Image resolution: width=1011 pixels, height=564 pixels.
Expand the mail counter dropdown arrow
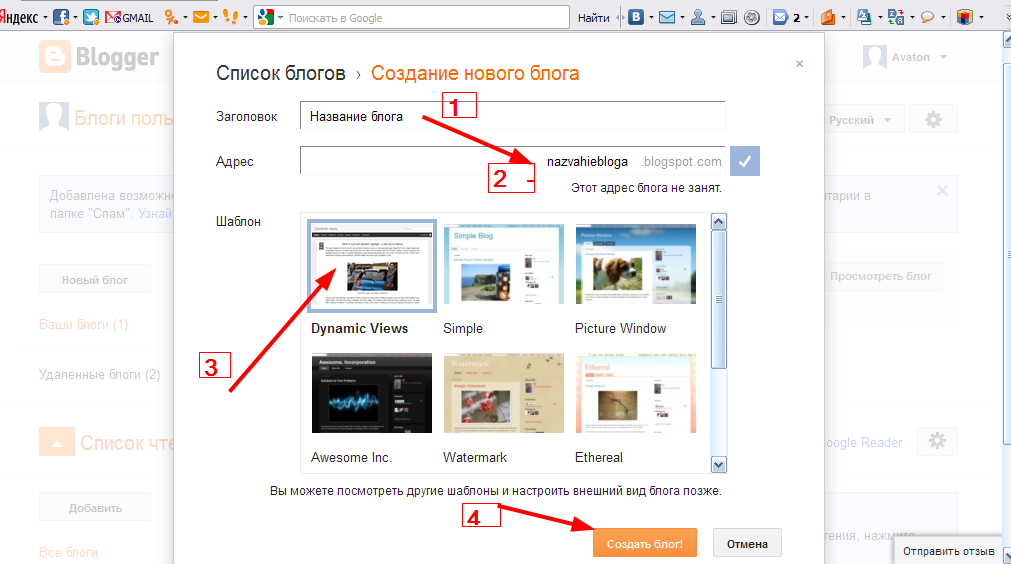point(806,18)
